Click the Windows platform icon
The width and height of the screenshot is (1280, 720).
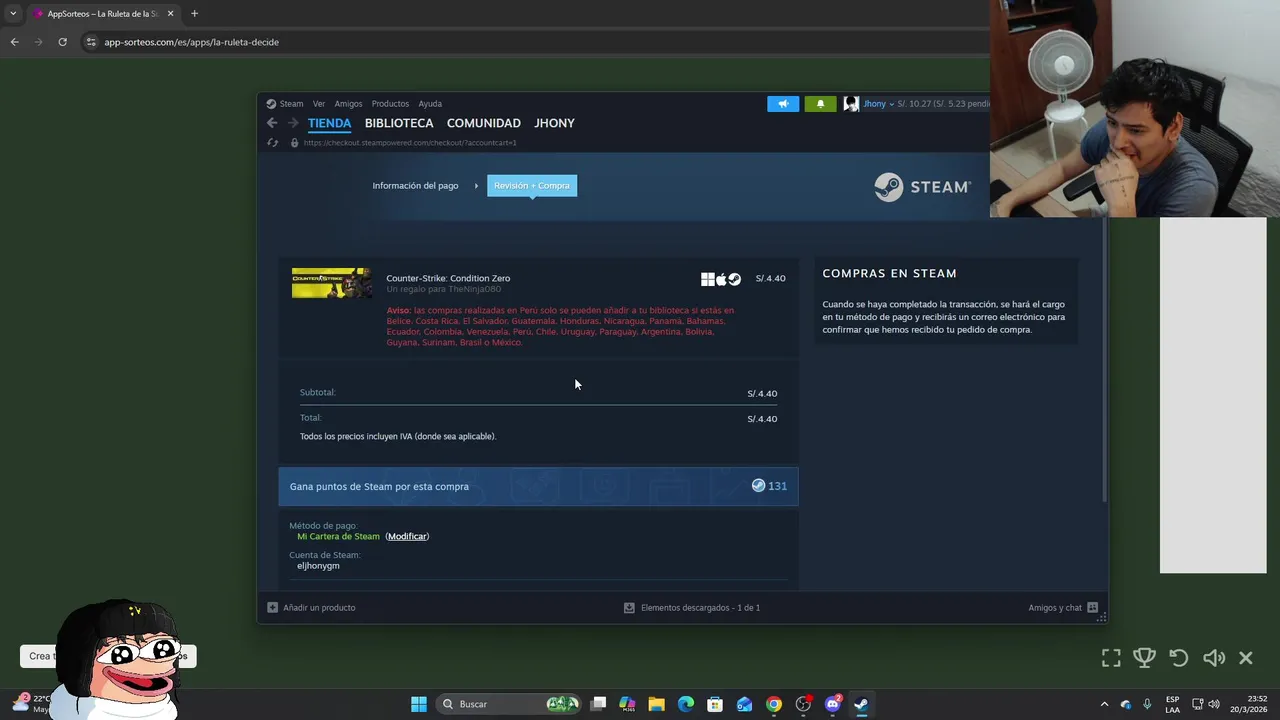(x=708, y=279)
